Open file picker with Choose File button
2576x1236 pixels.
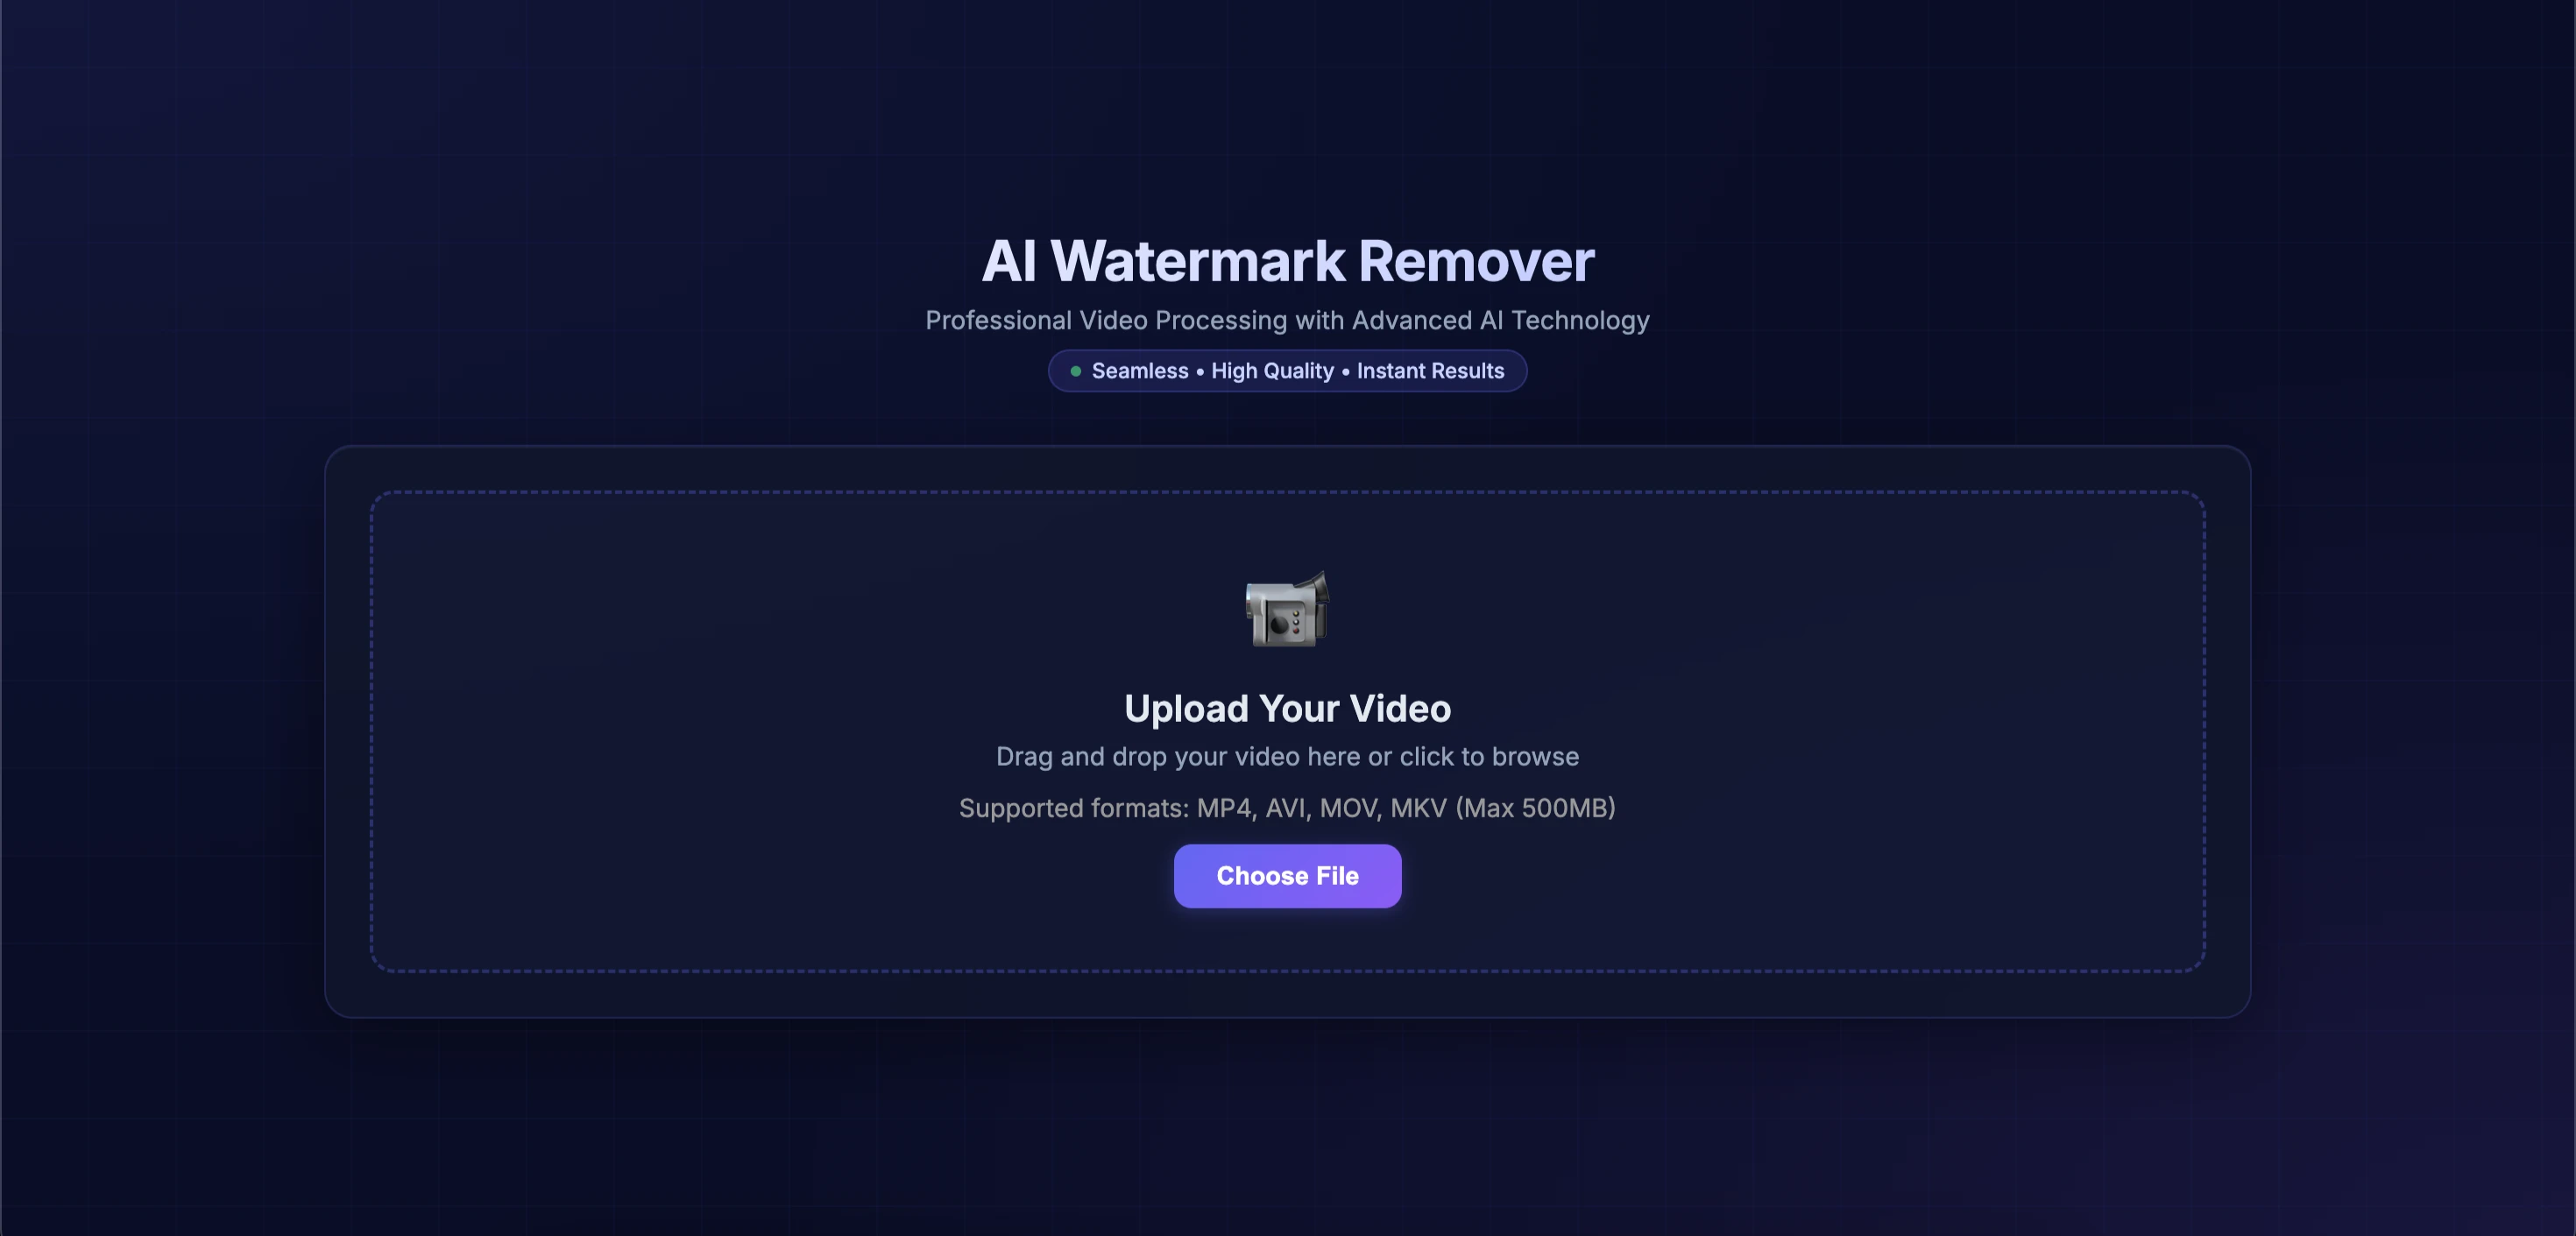click(1287, 876)
